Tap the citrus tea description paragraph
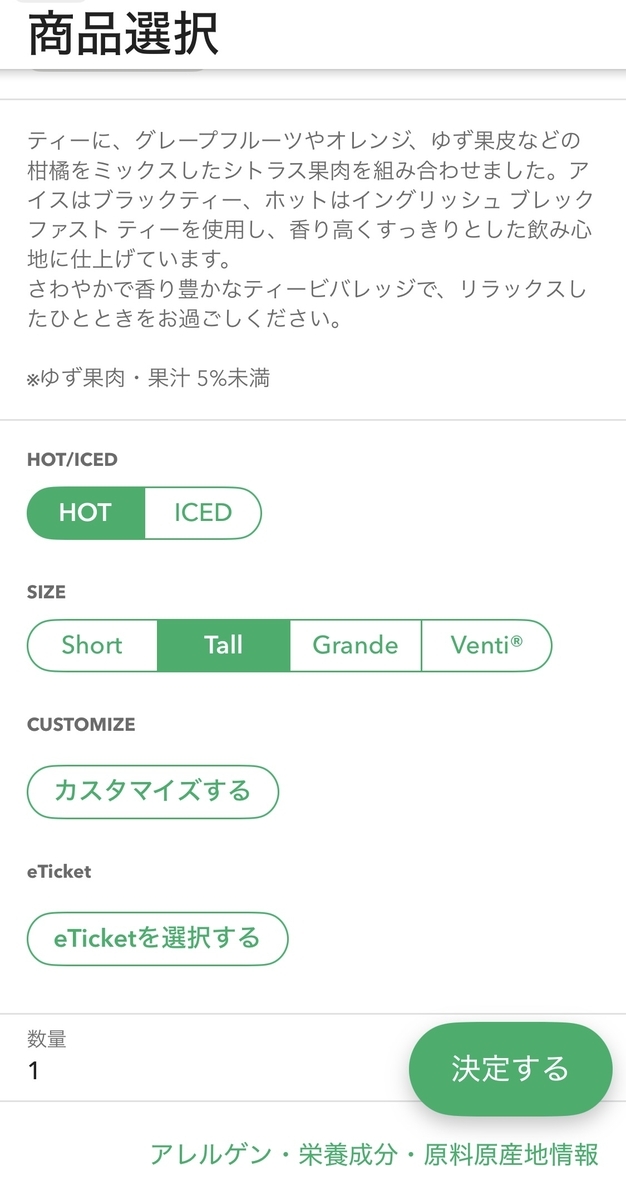The width and height of the screenshot is (626, 1200). click(x=310, y=231)
